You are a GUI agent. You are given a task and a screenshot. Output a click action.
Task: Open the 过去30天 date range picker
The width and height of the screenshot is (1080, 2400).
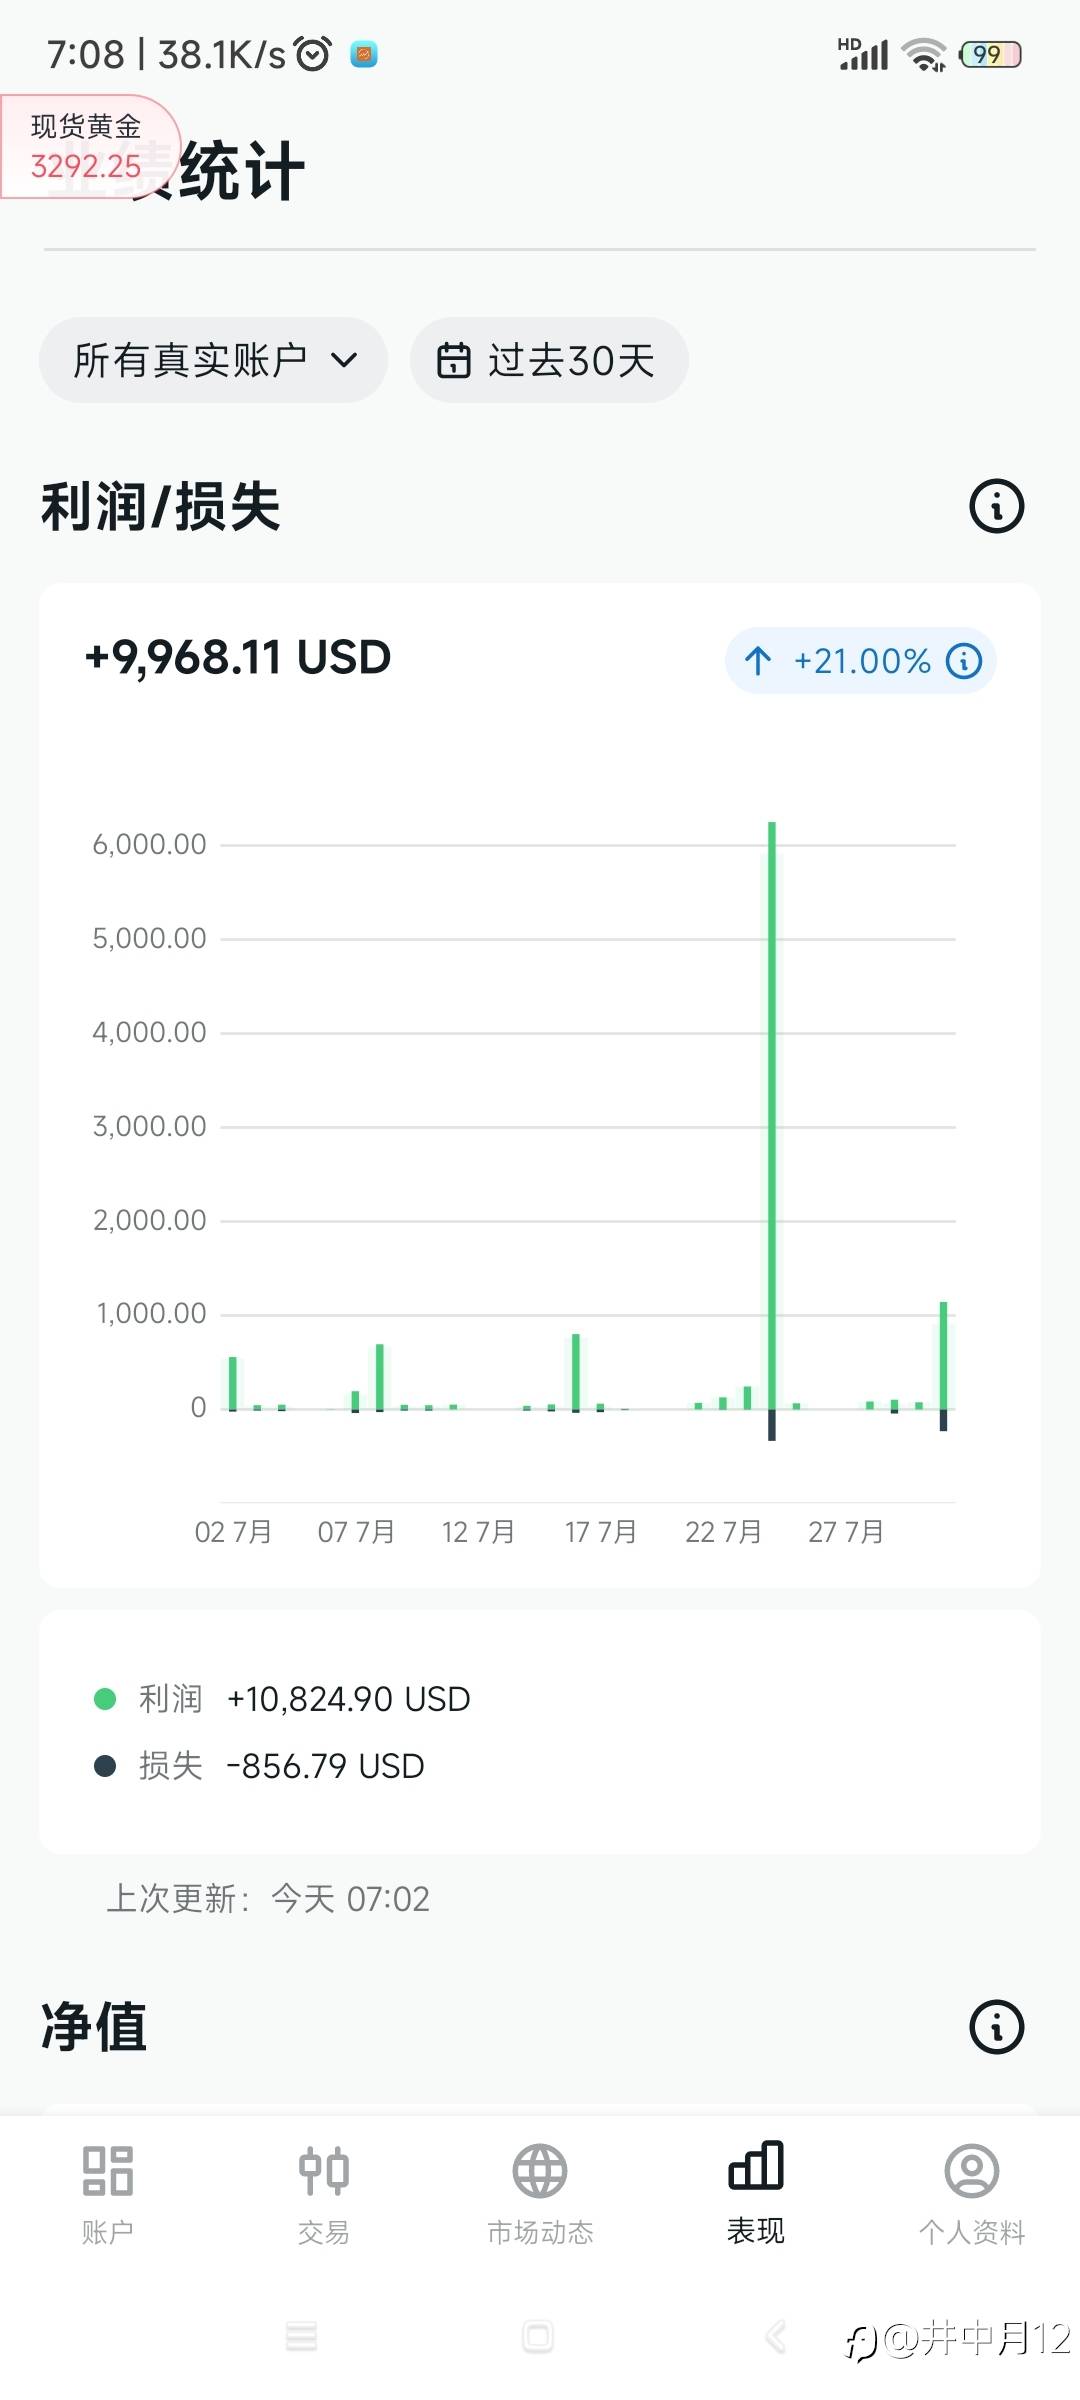[x=549, y=360]
